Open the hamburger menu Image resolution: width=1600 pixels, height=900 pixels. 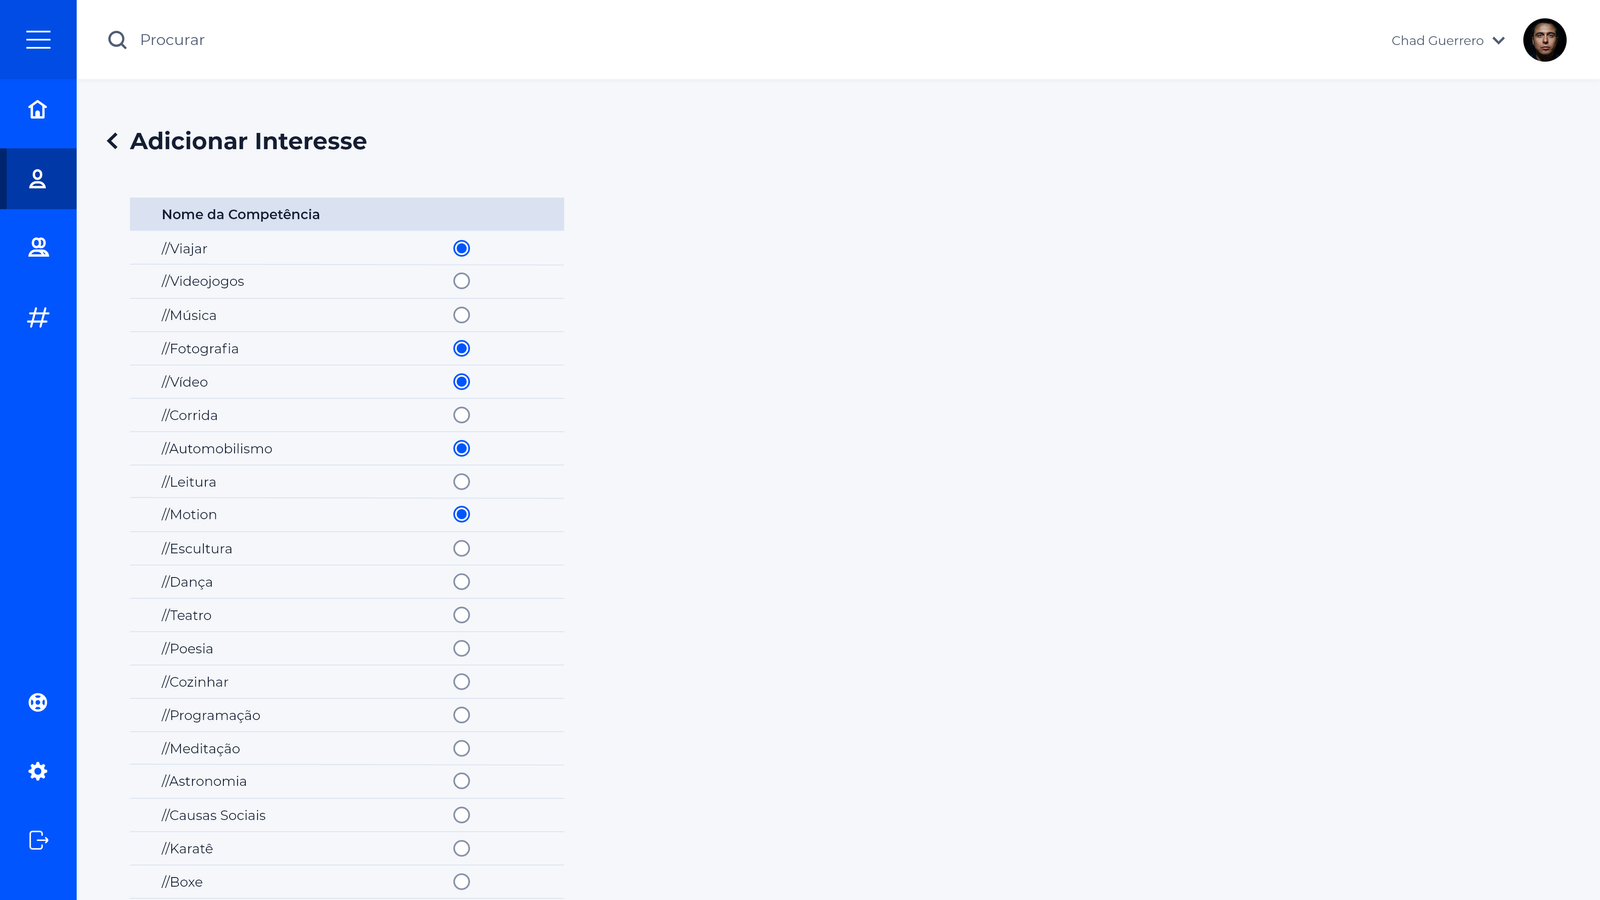coord(38,40)
